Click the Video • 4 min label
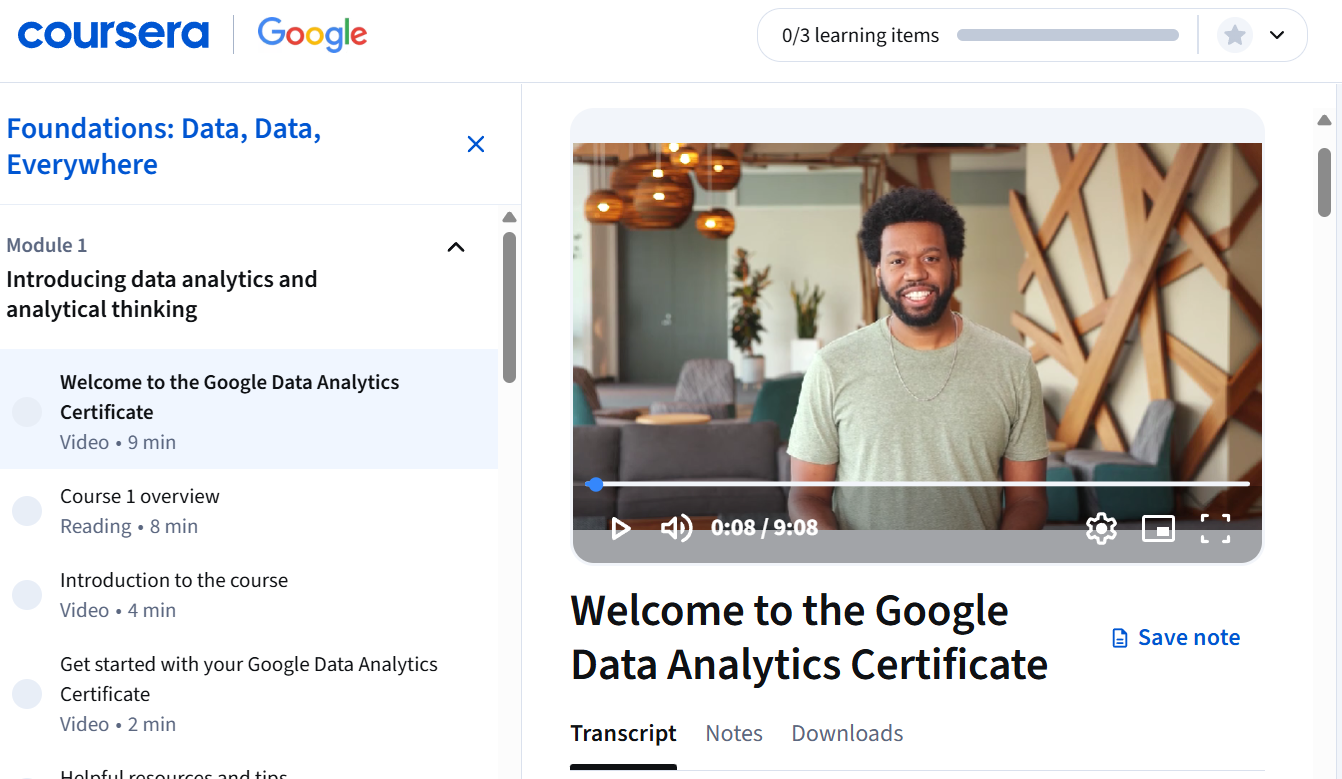The image size is (1342, 779). pyautogui.click(x=118, y=610)
